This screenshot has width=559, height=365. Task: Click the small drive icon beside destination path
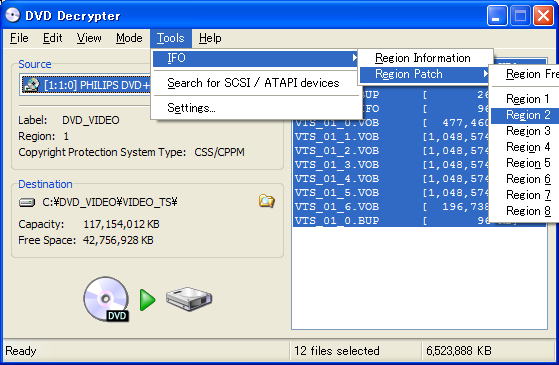[x=27, y=203]
